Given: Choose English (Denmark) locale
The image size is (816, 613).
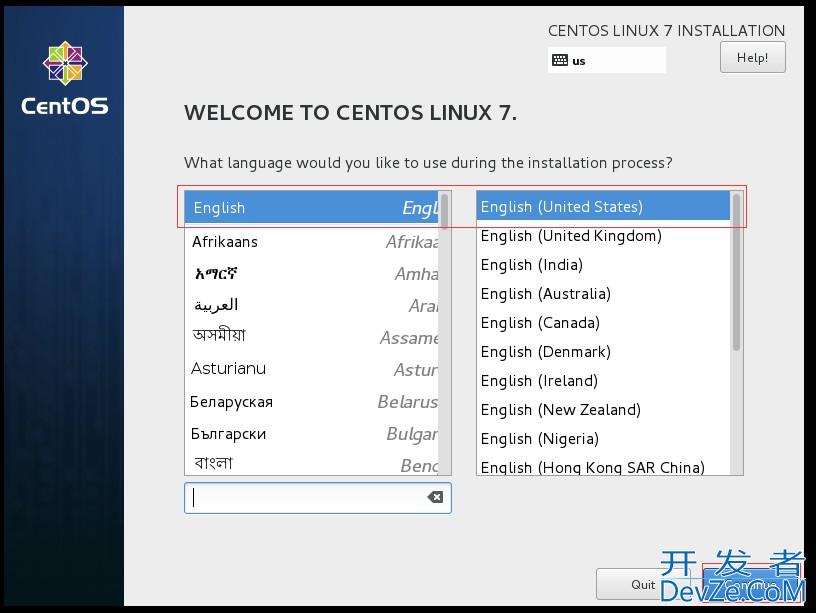Looking at the screenshot, I should (603, 352).
